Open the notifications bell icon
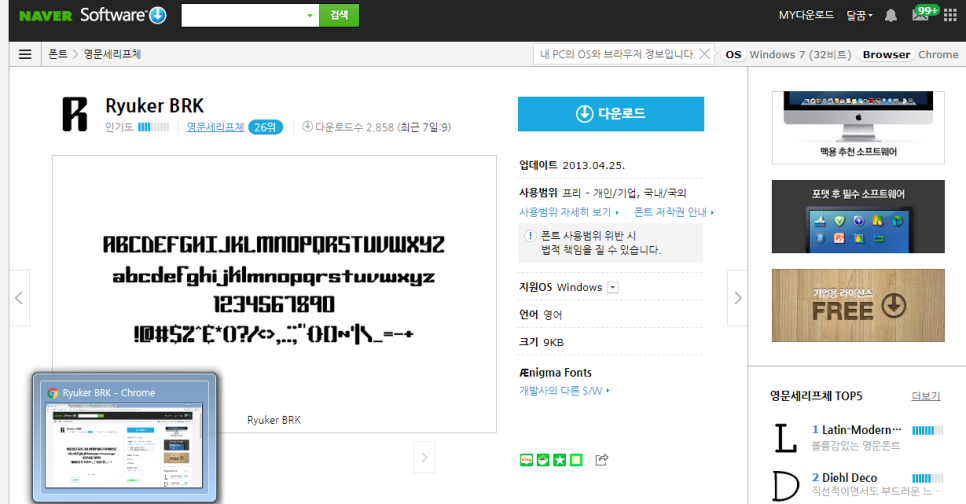Viewport: 966px width, 504px height. (890, 15)
